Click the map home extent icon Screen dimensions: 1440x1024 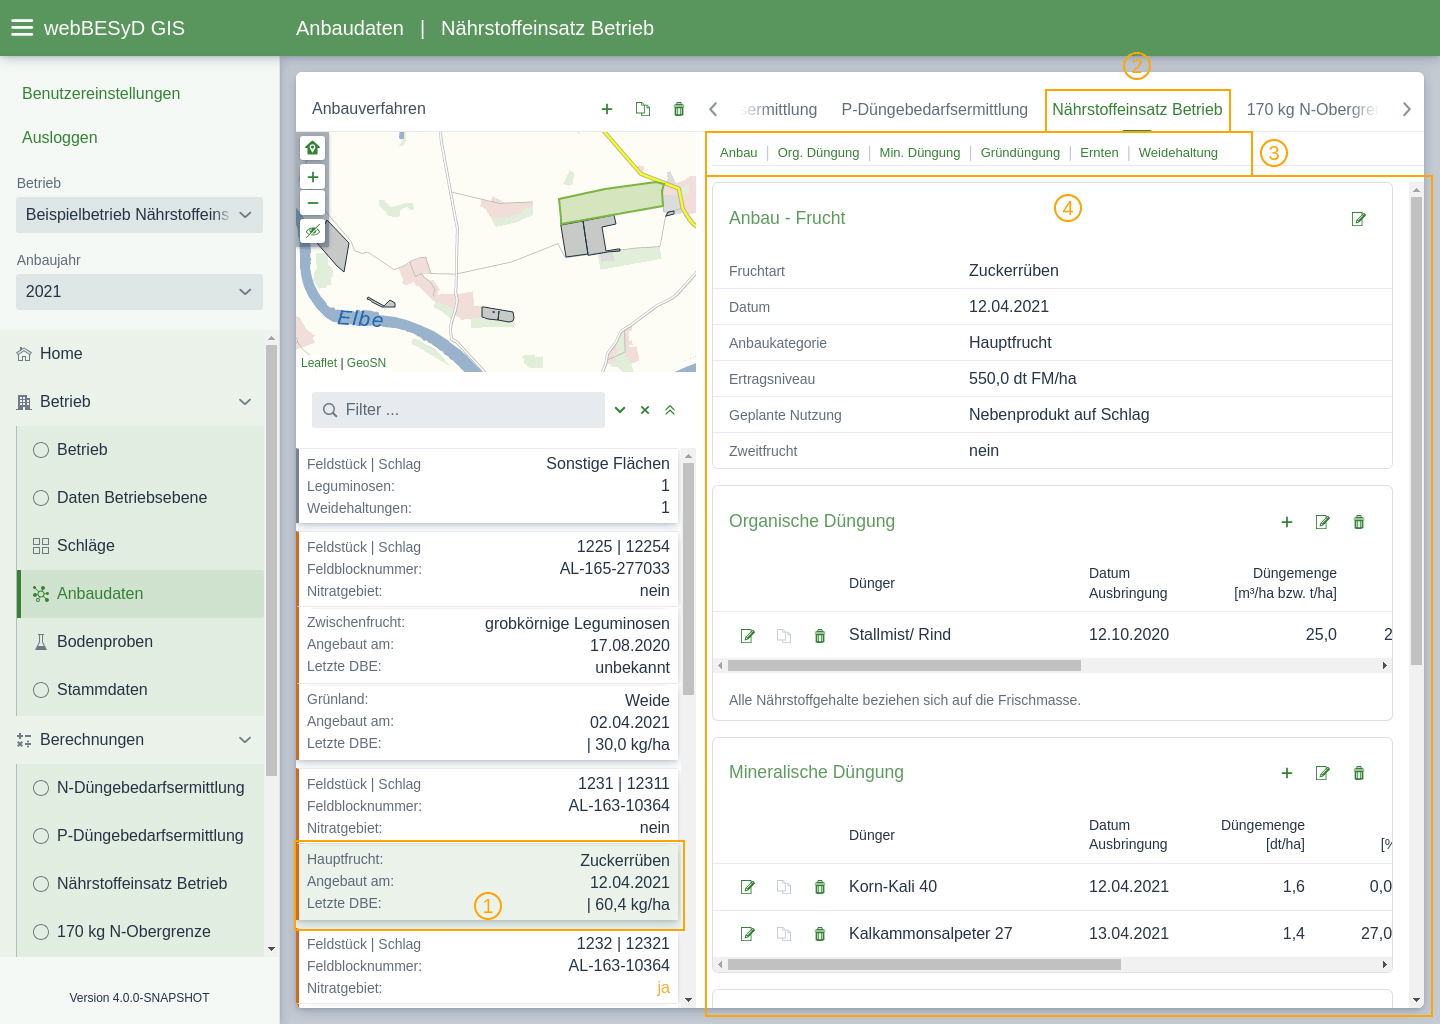coord(313,148)
